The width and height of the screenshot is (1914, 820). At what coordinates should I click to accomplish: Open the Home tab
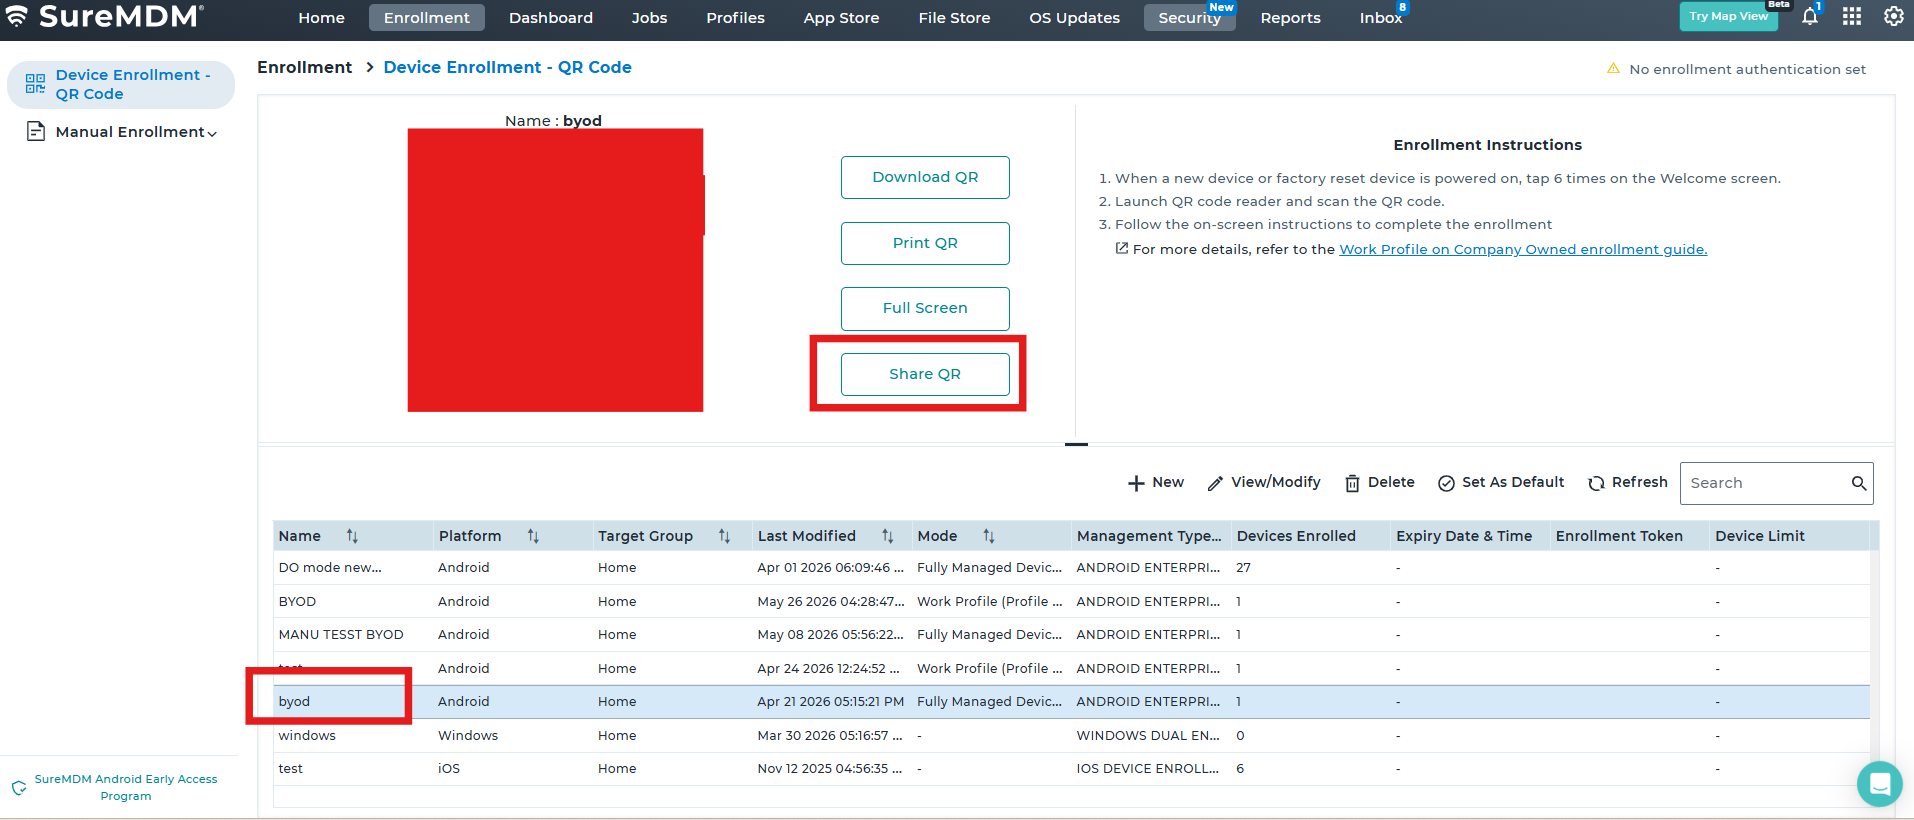pos(321,18)
